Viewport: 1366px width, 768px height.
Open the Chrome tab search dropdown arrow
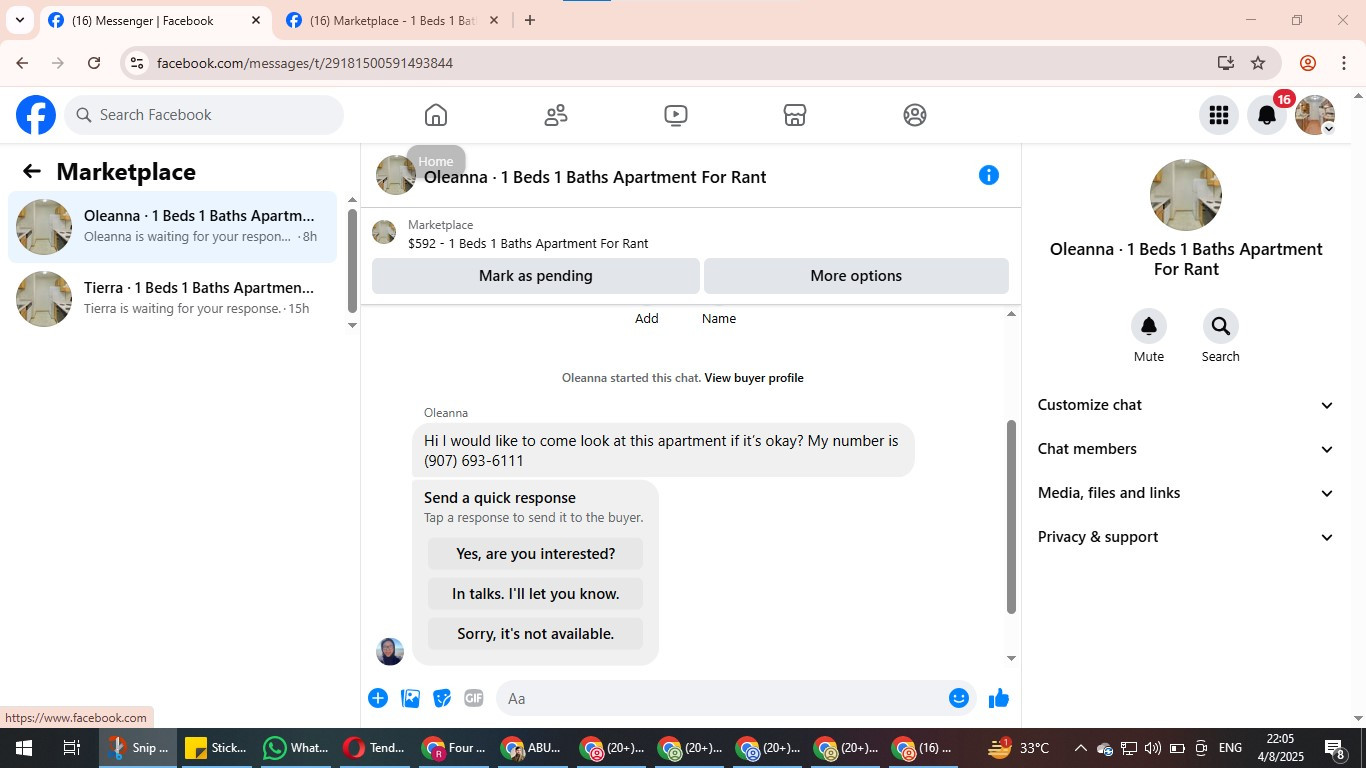19,20
